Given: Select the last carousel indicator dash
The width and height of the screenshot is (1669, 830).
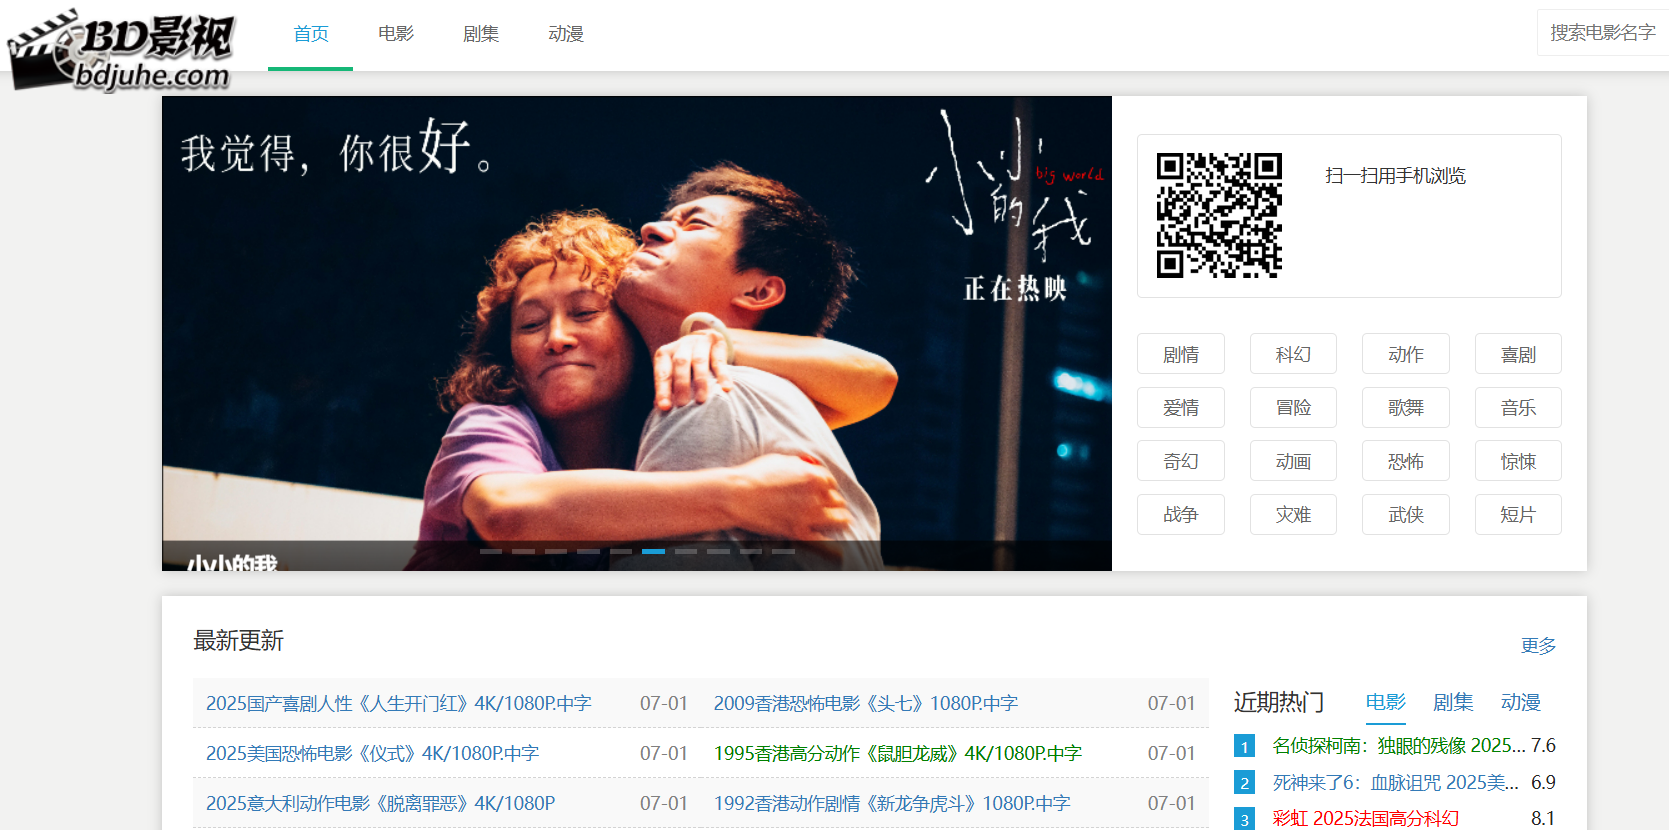Looking at the screenshot, I should coord(783,551).
